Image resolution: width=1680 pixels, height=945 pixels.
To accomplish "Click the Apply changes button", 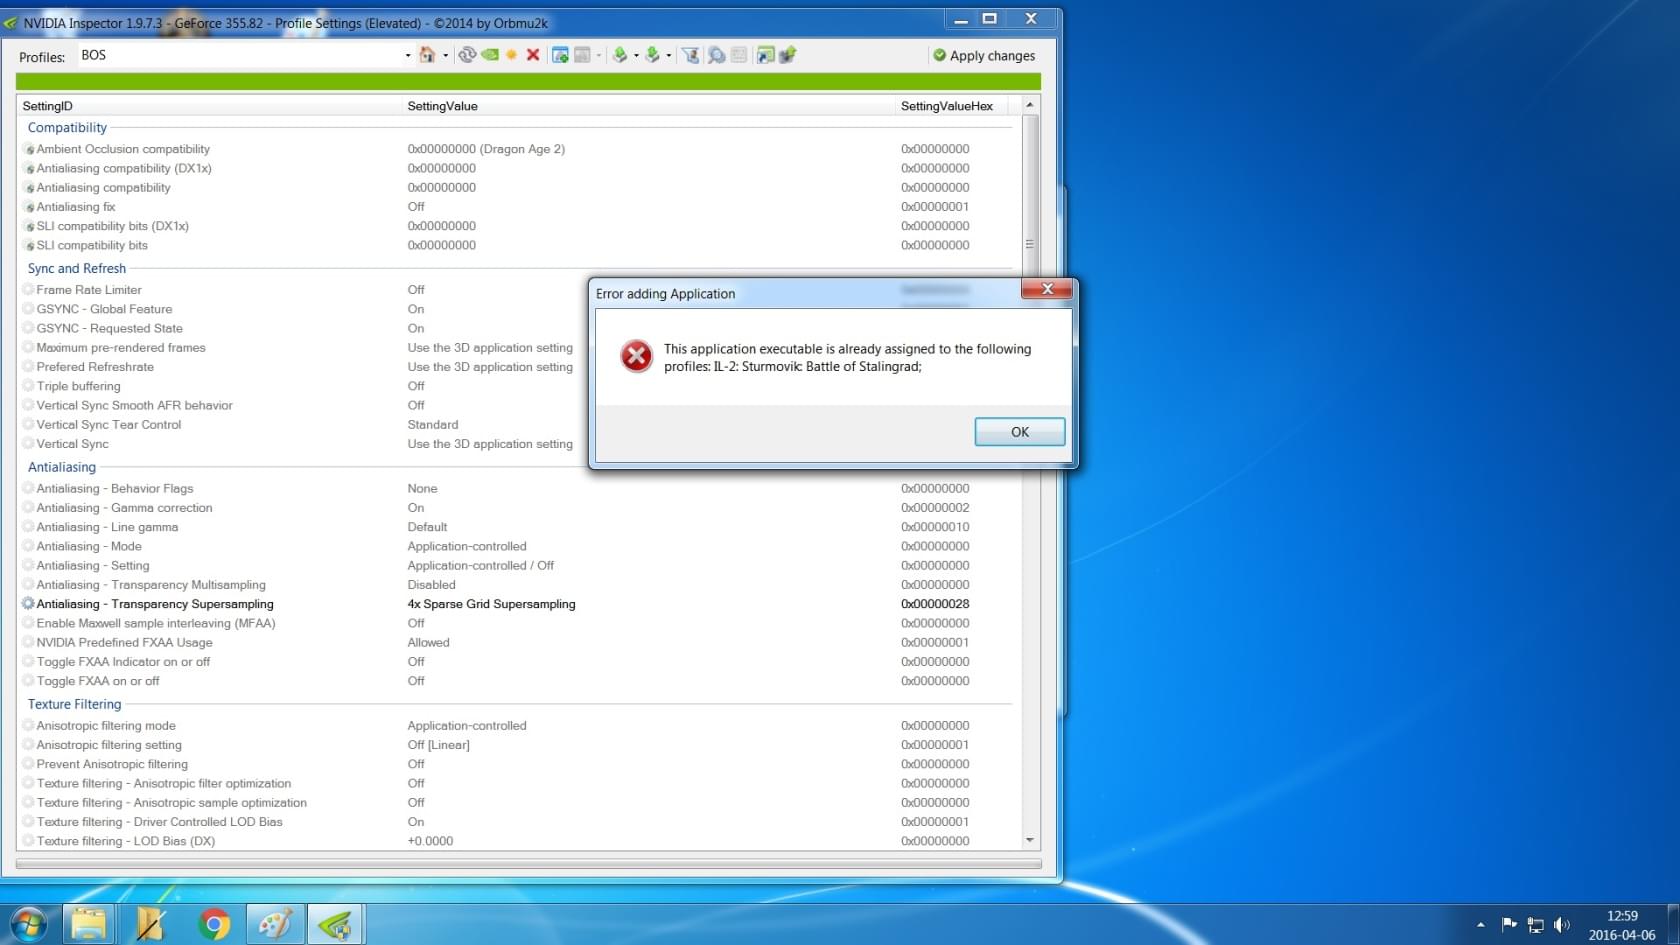I will pyautogui.click(x=983, y=56).
